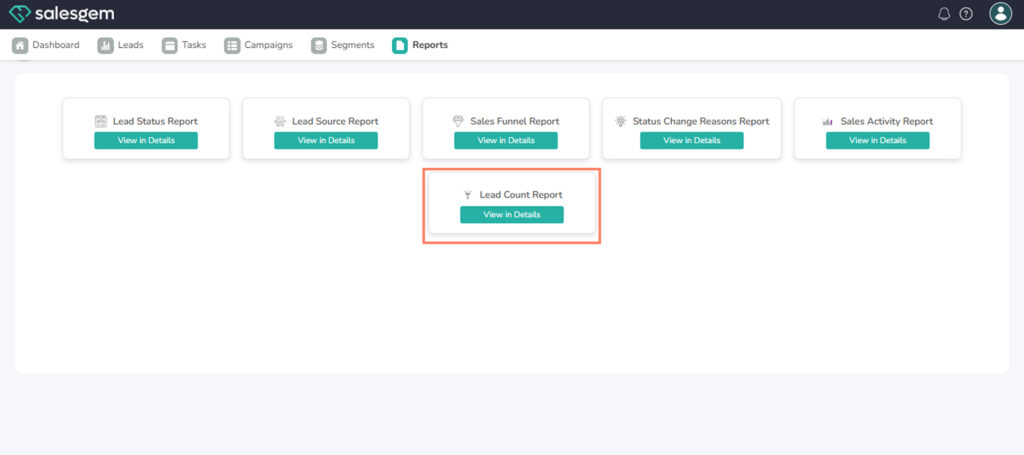
Task: View details of Lead Source Report
Action: (326, 140)
